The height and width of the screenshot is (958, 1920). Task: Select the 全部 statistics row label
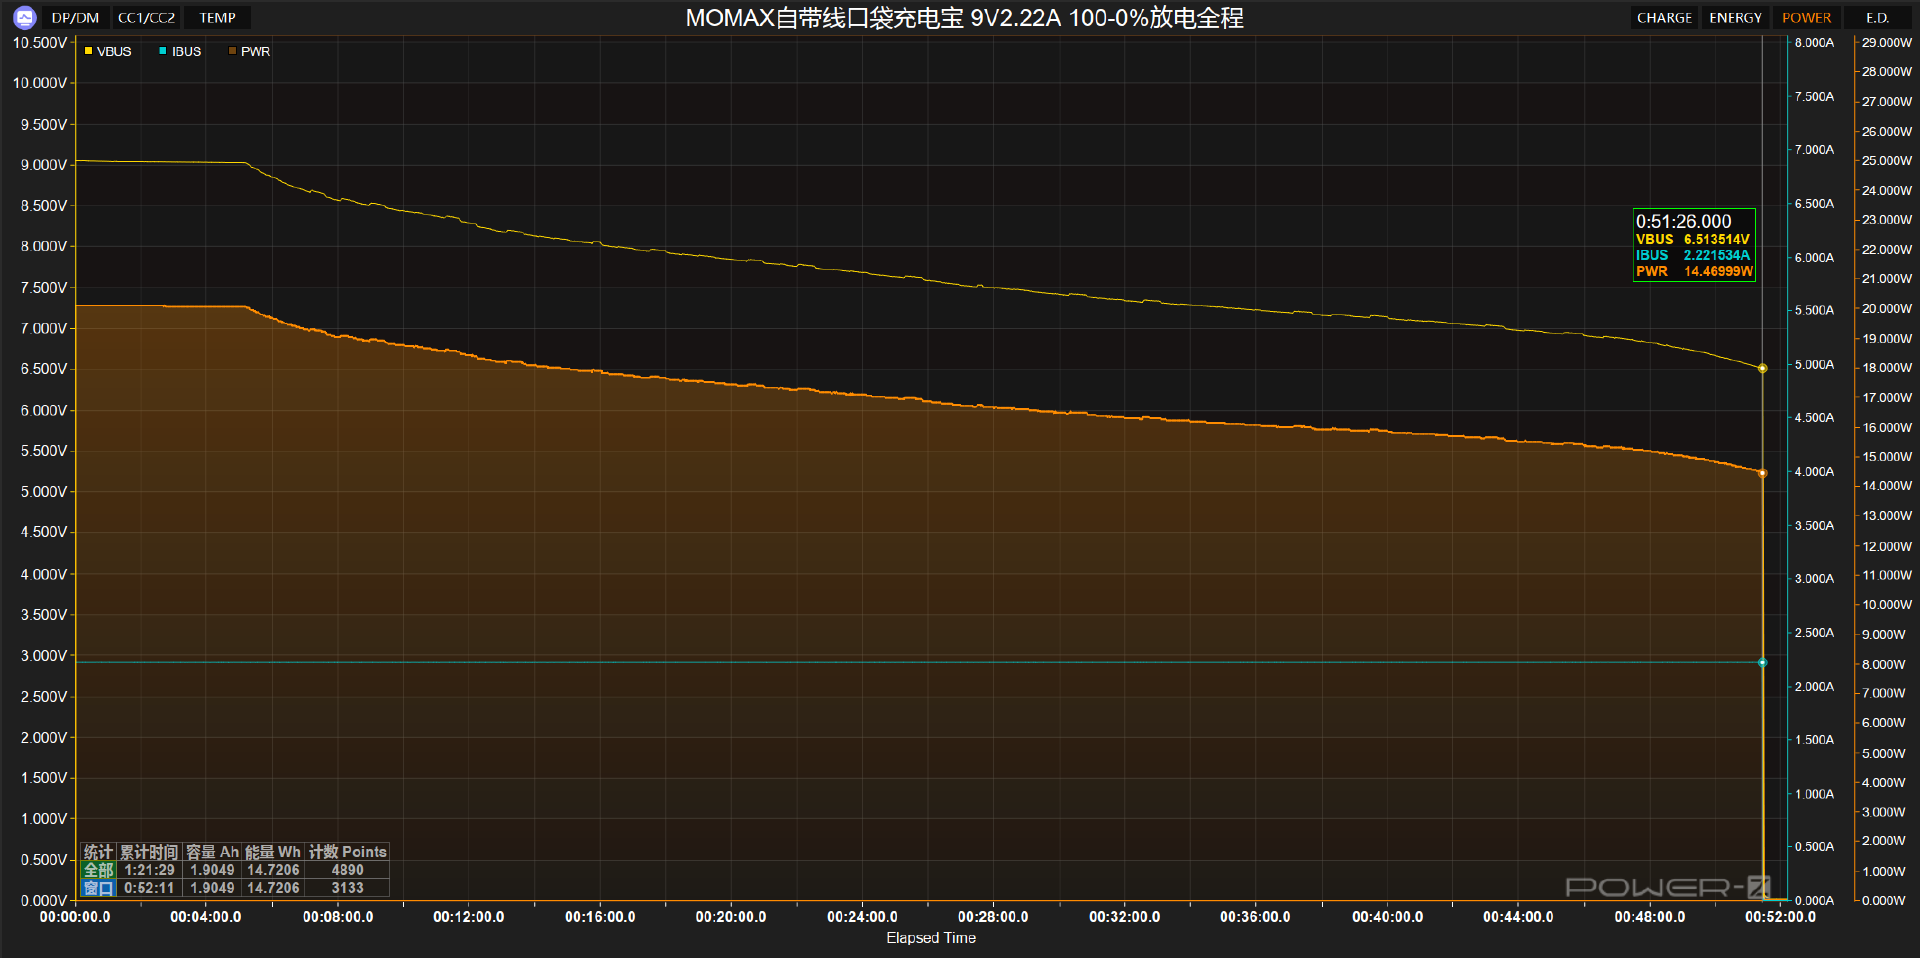98,870
